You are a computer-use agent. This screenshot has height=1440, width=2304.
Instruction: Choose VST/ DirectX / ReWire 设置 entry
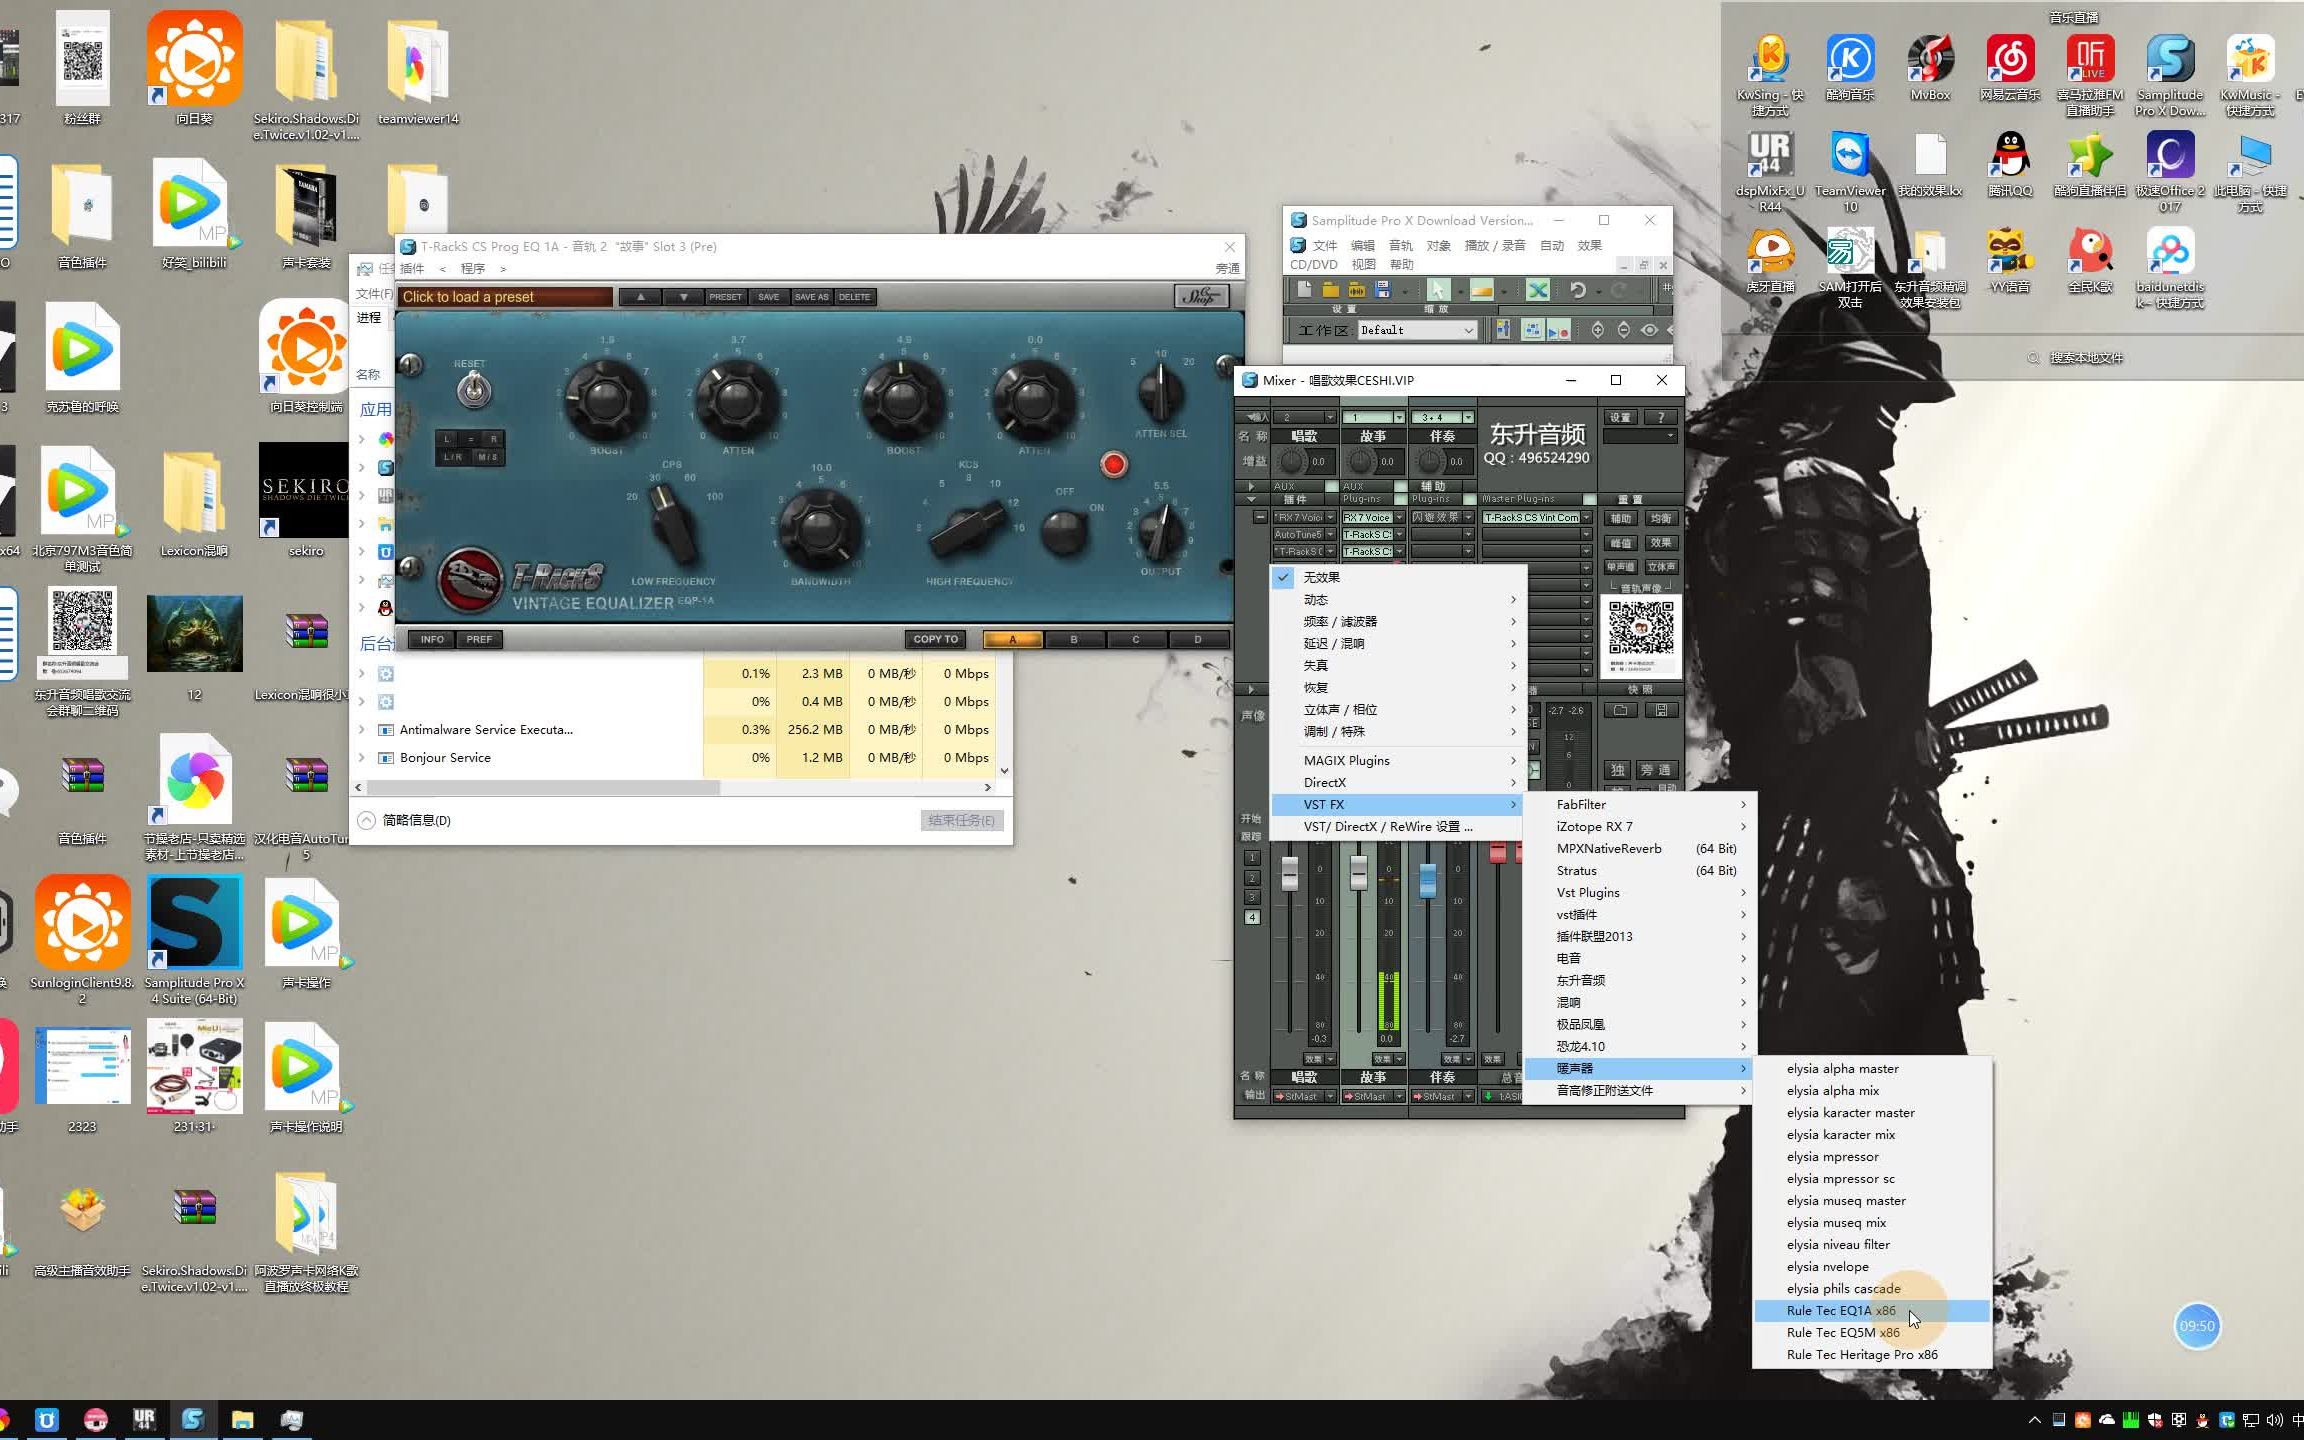coord(1398,826)
